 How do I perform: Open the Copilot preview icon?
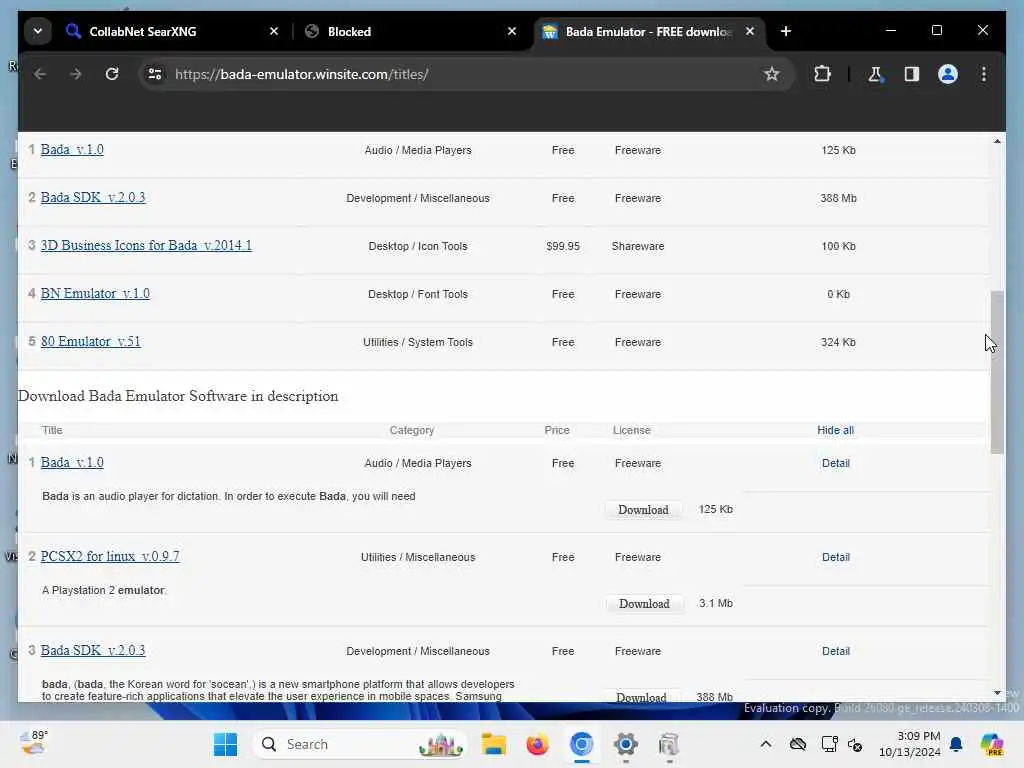[x=992, y=744]
